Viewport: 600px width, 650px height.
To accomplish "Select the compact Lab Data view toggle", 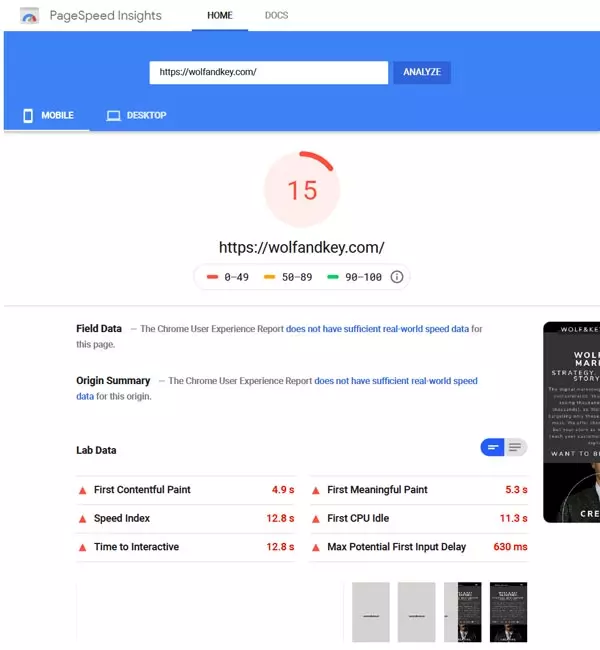I will pos(493,447).
